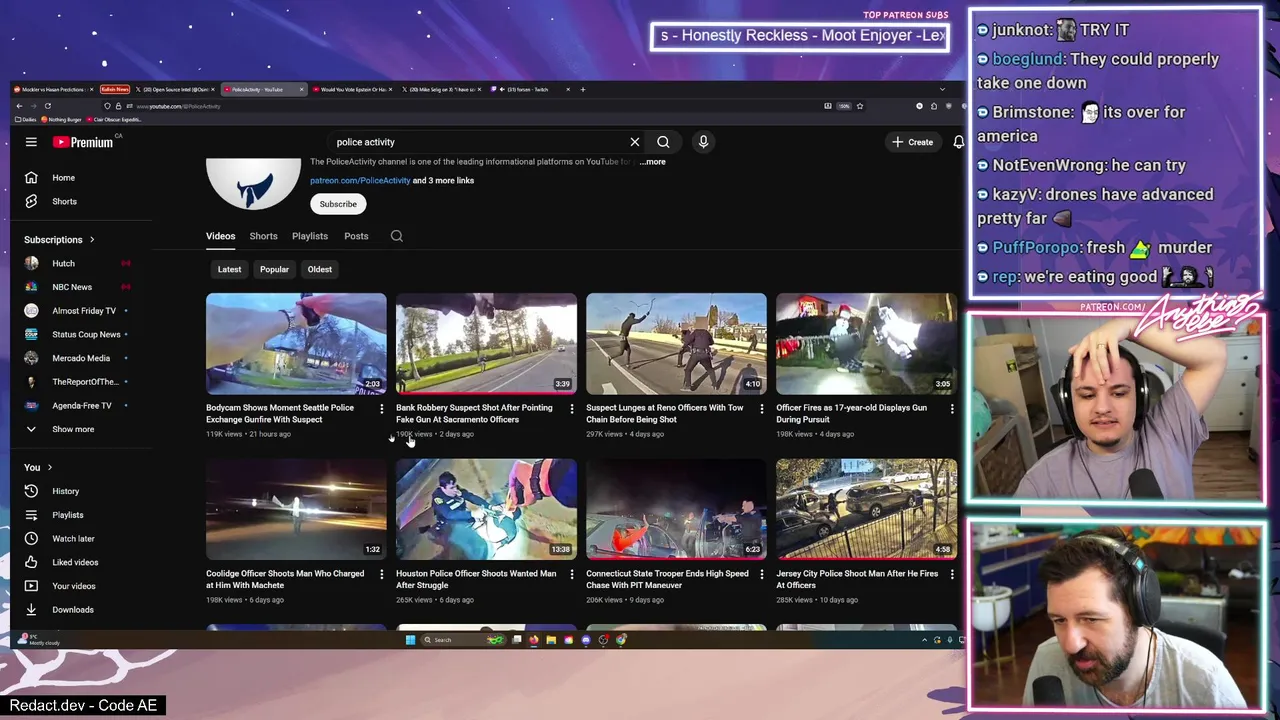Open the browser tab list dropdown
Screen dimensions: 1280x720
(941, 89)
